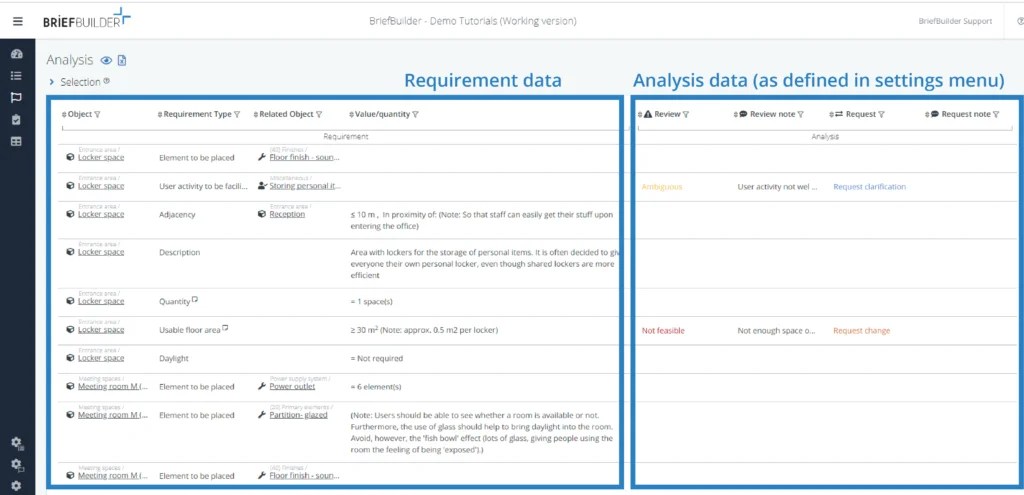
Task: Open the filter on the Requirement Type column
Action: click(x=237, y=114)
